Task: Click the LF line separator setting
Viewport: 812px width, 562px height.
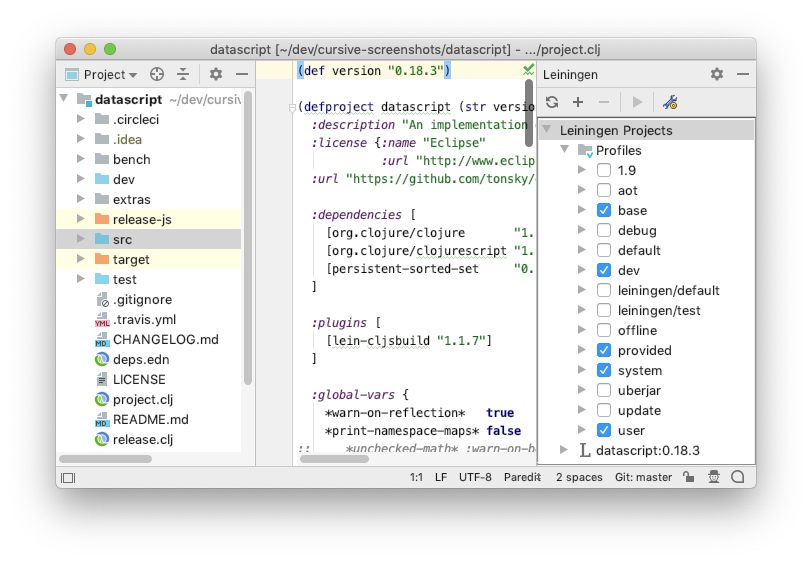Action: pyautogui.click(x=441, y=477)
